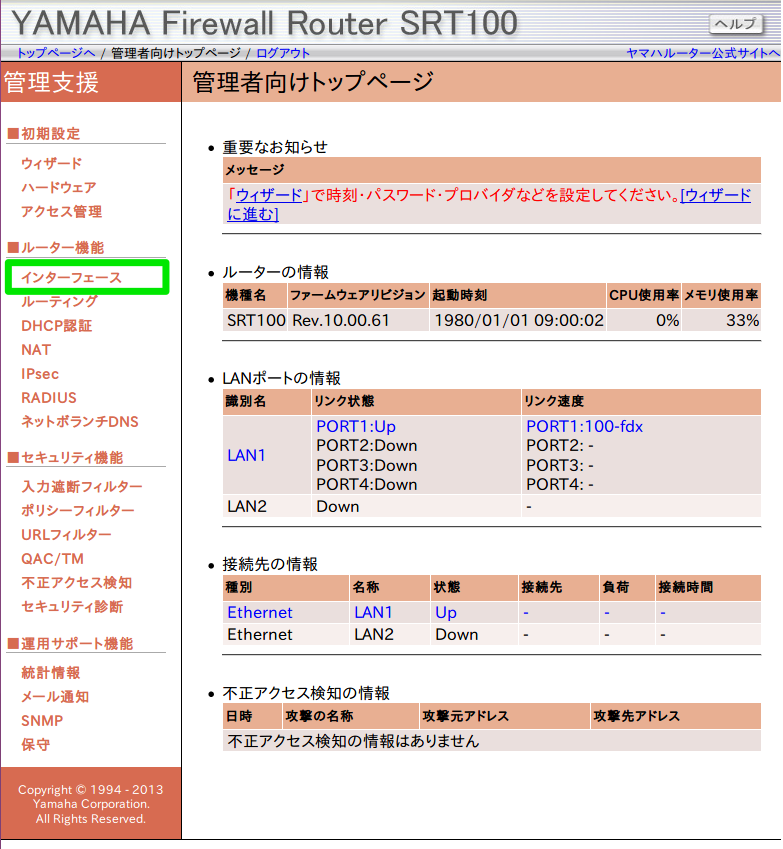This screenshot has width=783, height=849.
Task: Open ネットボランチDNS sidebar item
Action: (80, 421)
